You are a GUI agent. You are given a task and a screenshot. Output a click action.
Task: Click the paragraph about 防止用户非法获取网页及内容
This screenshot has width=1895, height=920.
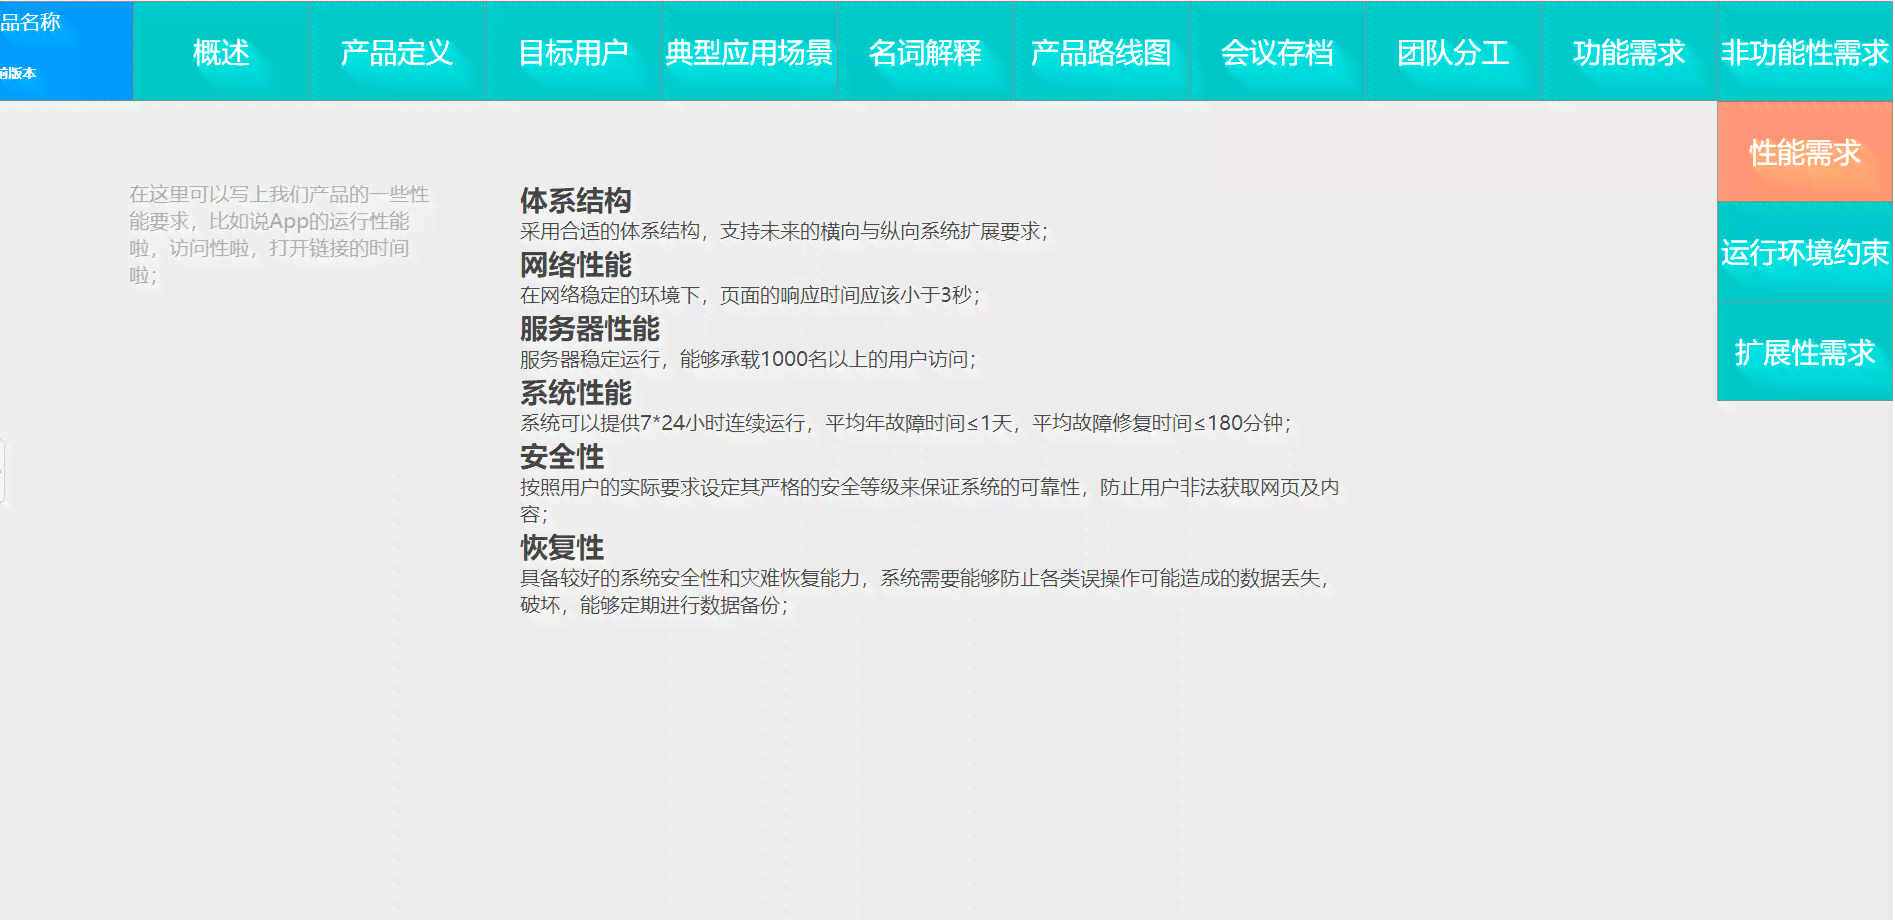point(930,500)
